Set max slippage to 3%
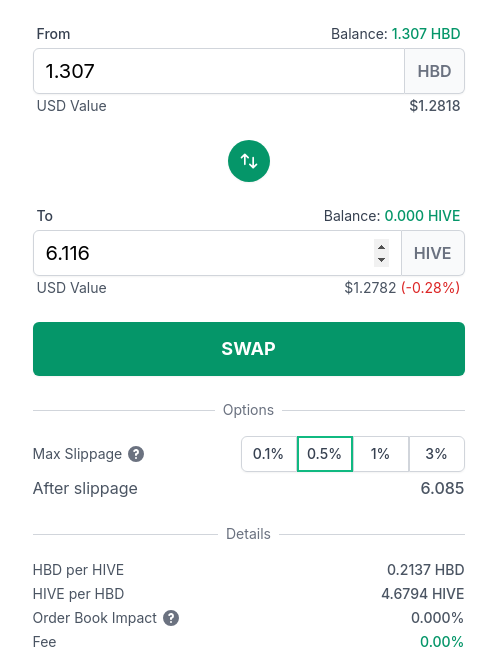Viewport: 501px width, 671px height. 436,454
